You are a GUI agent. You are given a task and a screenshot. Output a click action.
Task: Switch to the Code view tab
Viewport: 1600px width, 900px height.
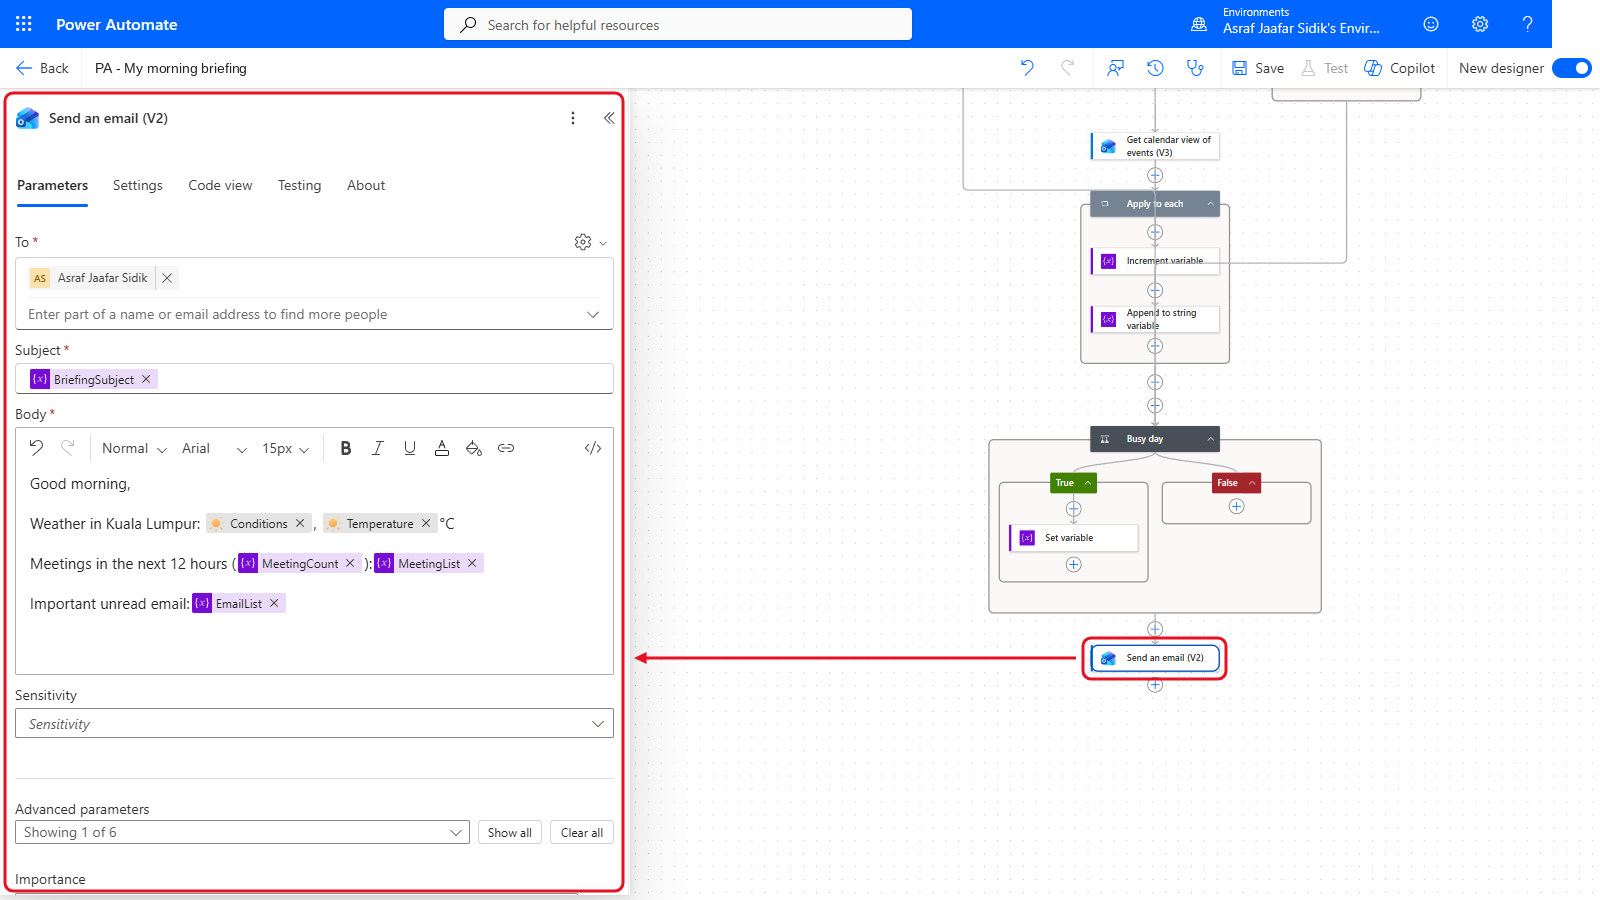pyautogui.click(x=220, y=185)
